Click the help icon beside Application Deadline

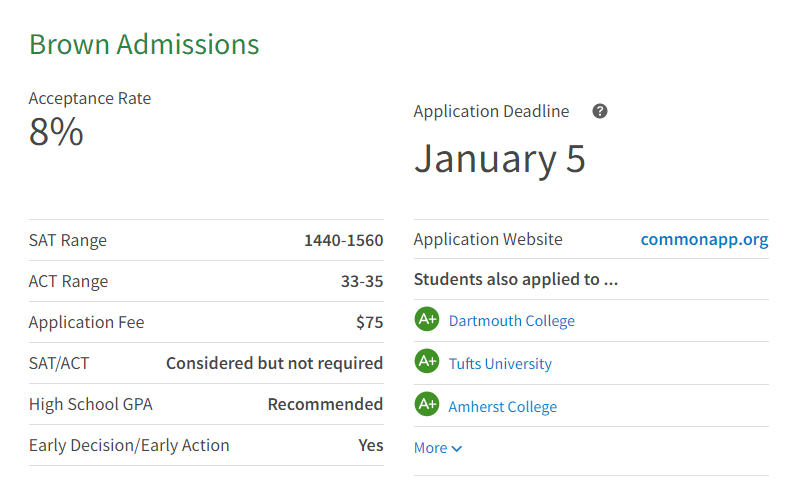[x=600, y=111]
